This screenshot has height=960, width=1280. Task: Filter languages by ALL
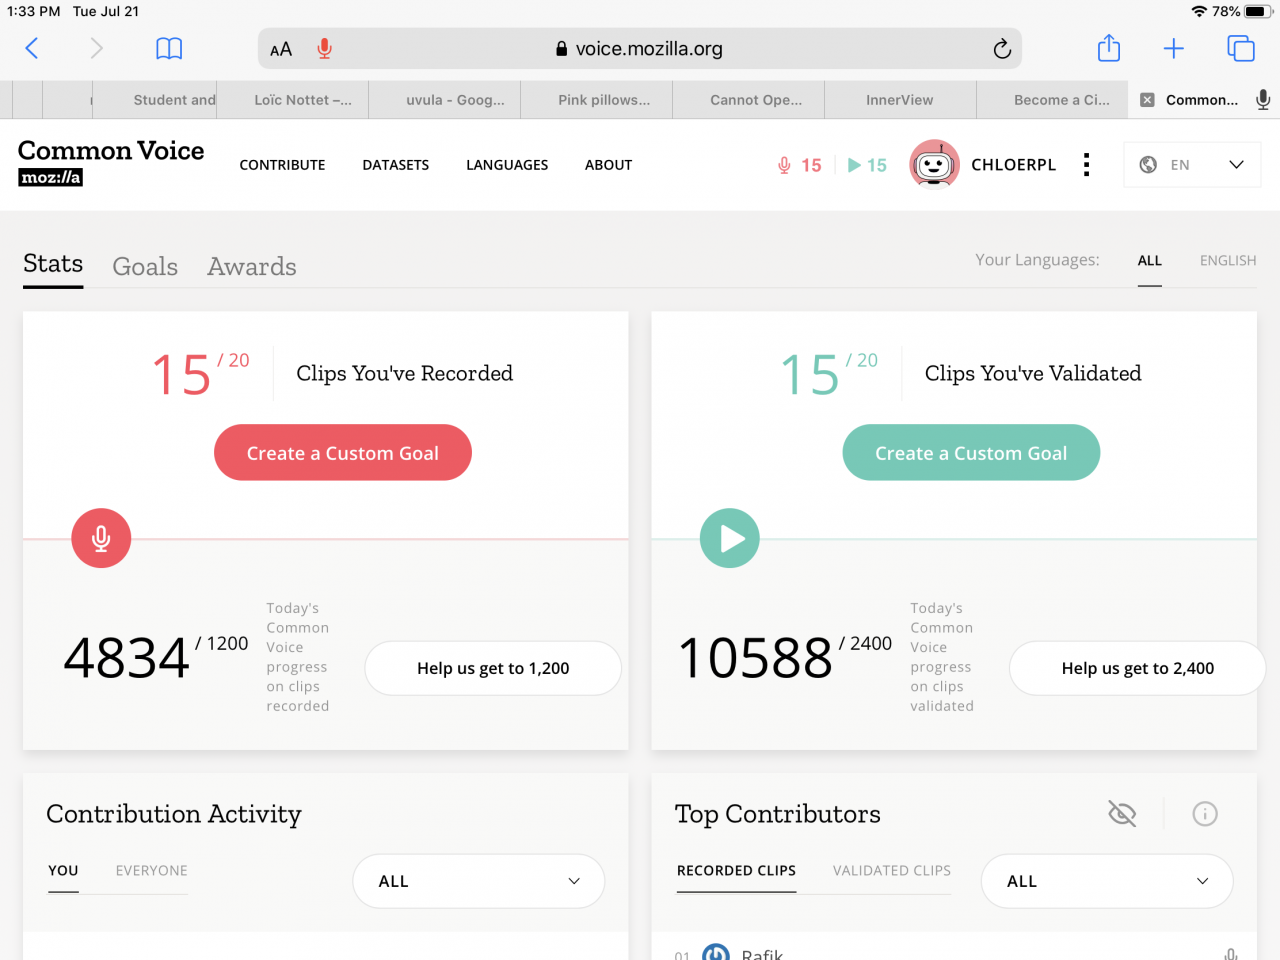pos(1150,261)
